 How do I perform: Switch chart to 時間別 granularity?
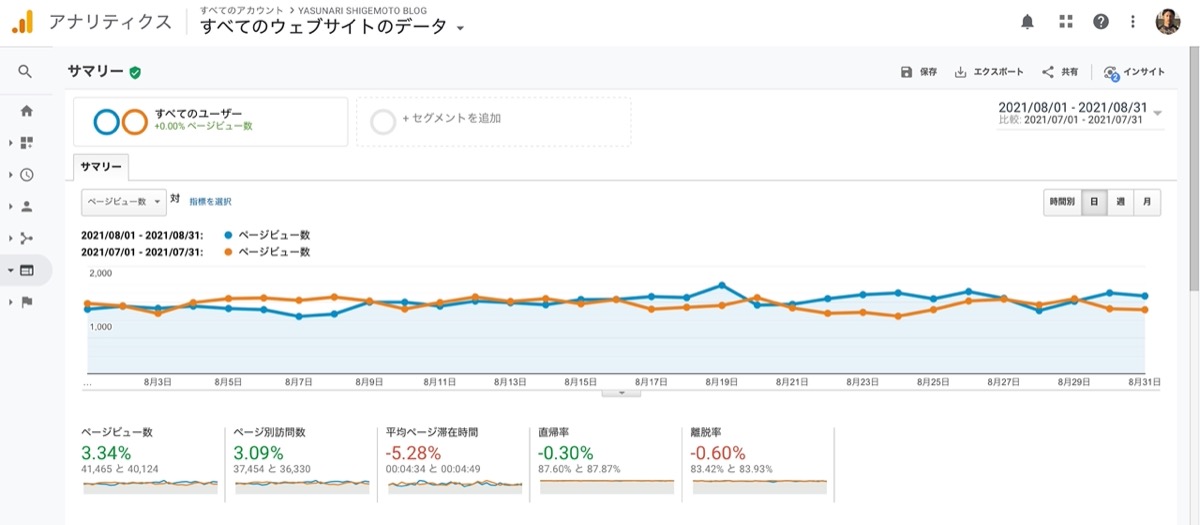pyautogui.click(x=1062, y=201)
